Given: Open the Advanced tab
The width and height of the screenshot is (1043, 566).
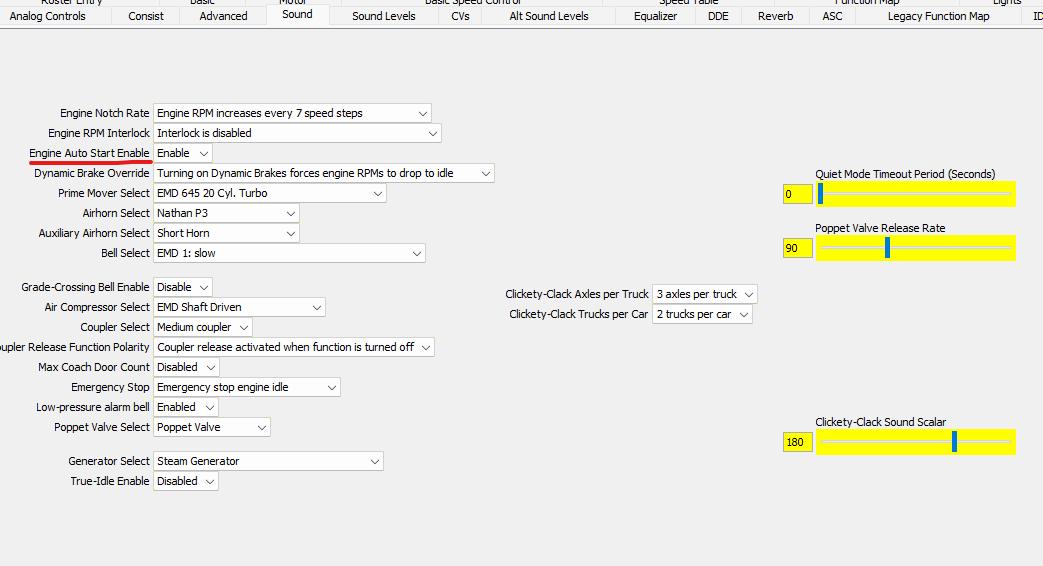Looking at the screenshot, I should coord(224,16).
